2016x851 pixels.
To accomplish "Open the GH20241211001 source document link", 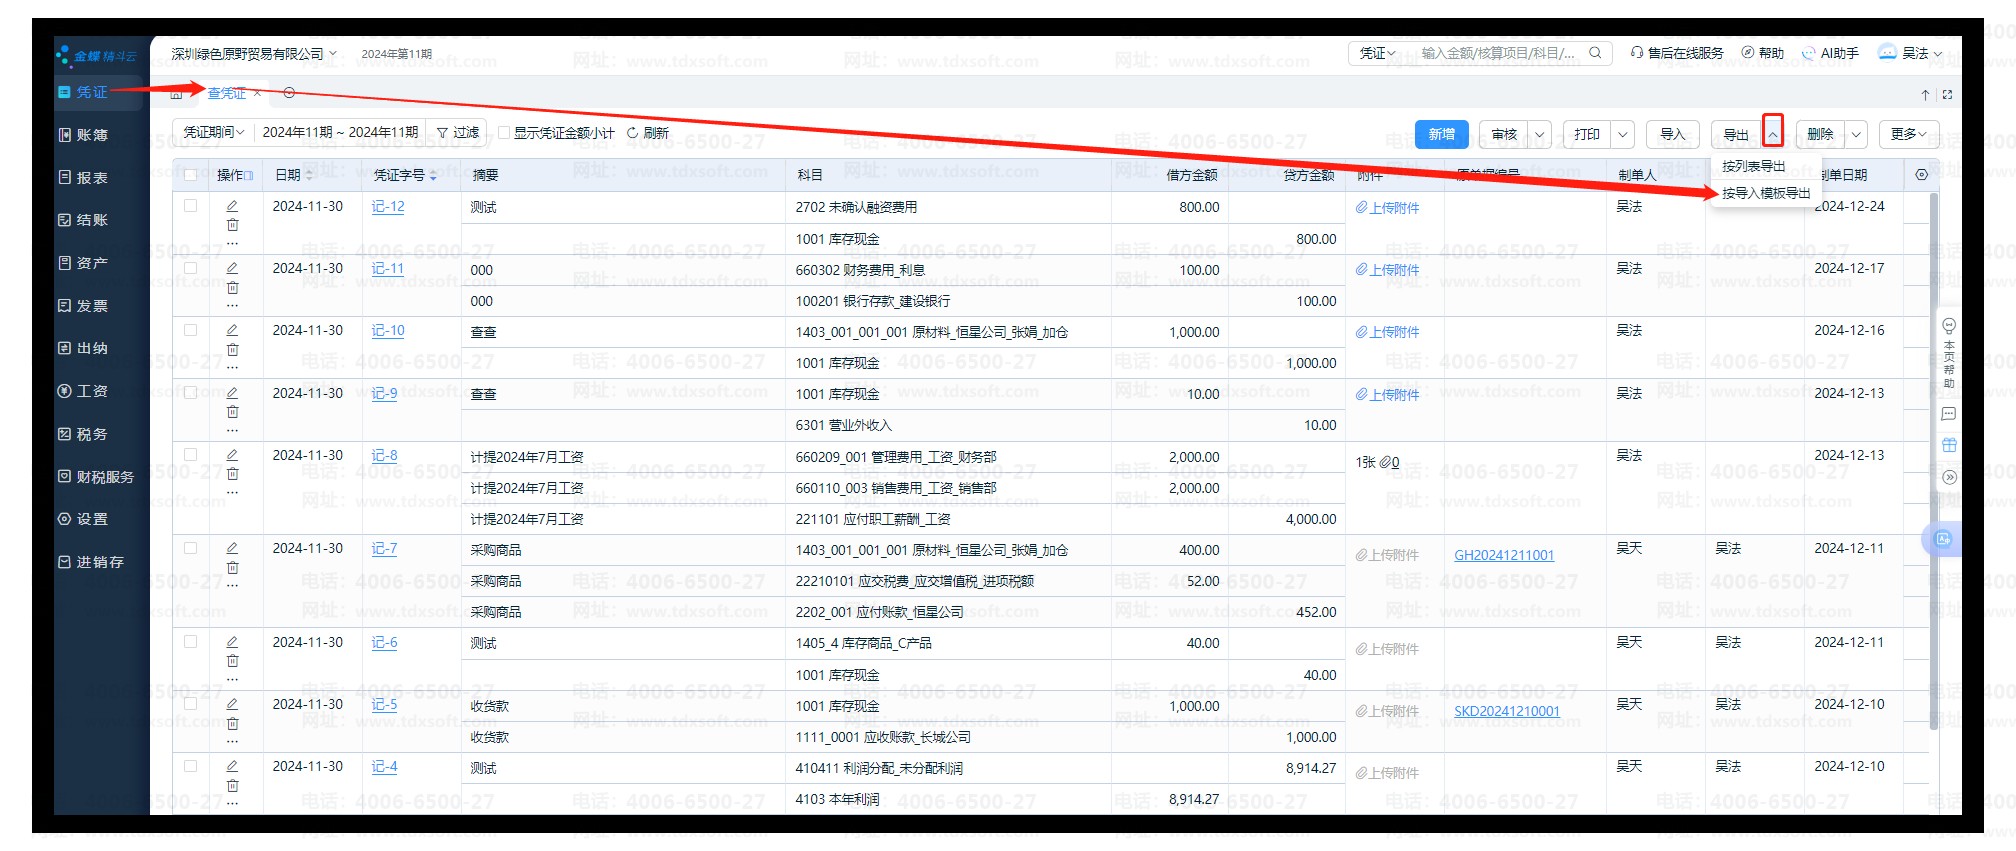I will pyautogui.click(x=1503, y=555).
